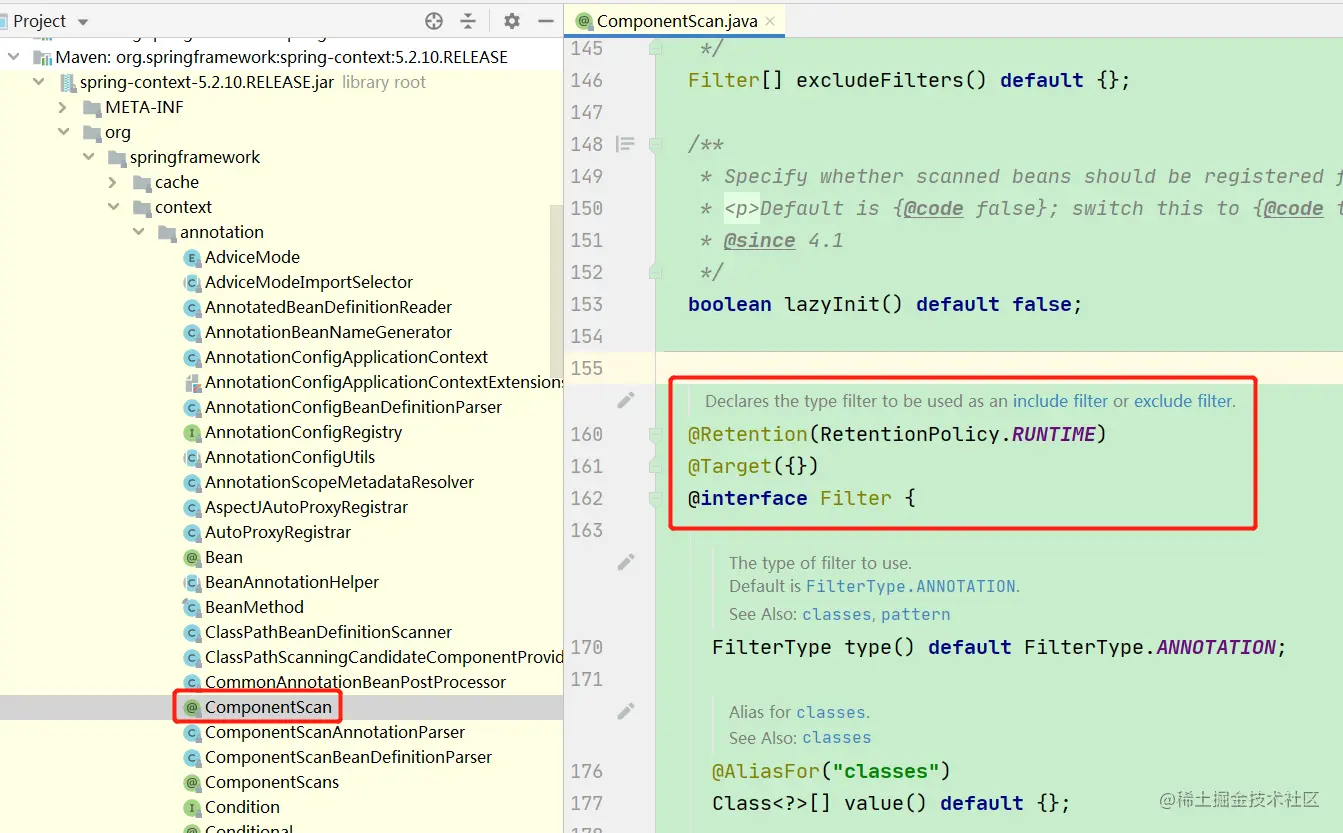Follow the FilterType.ANNOTATION doc link
1343x833 pixels.
911,587
